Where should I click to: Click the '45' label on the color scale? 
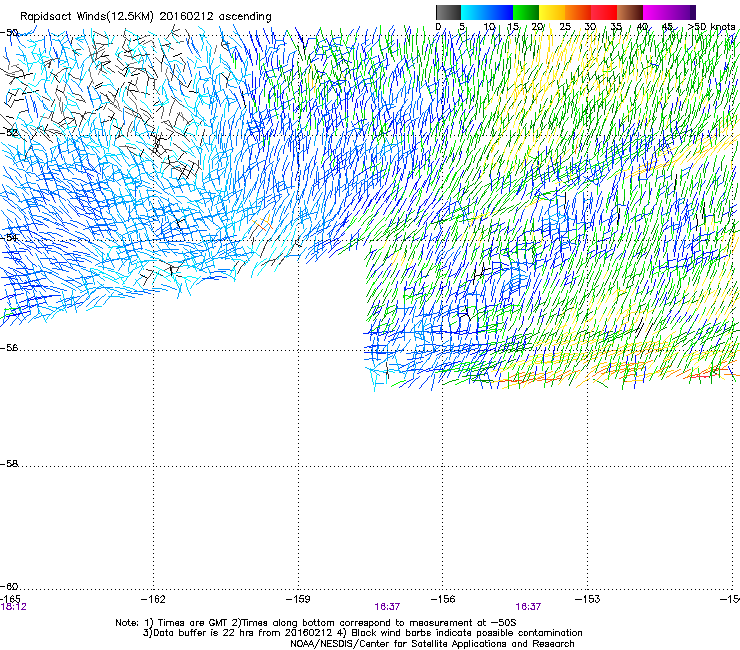pyautogui.click(x=667, y=27)
